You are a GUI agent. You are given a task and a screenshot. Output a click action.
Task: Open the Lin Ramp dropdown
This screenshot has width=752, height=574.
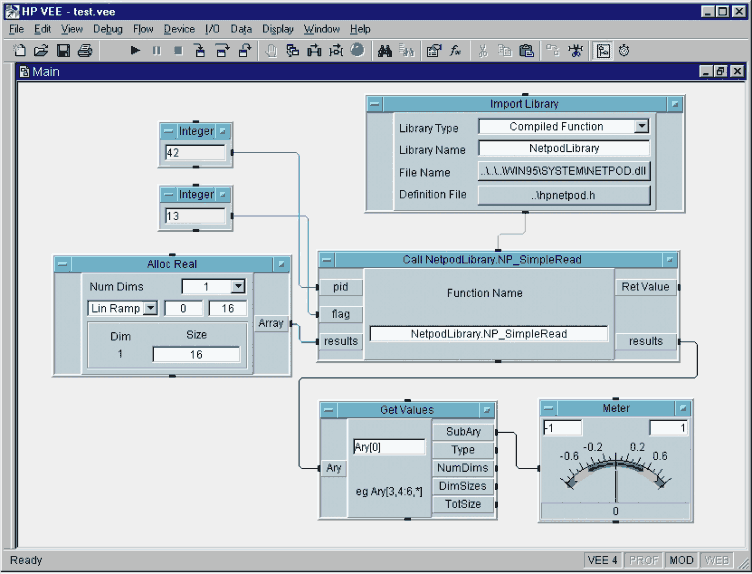click(x=150, y=308)
